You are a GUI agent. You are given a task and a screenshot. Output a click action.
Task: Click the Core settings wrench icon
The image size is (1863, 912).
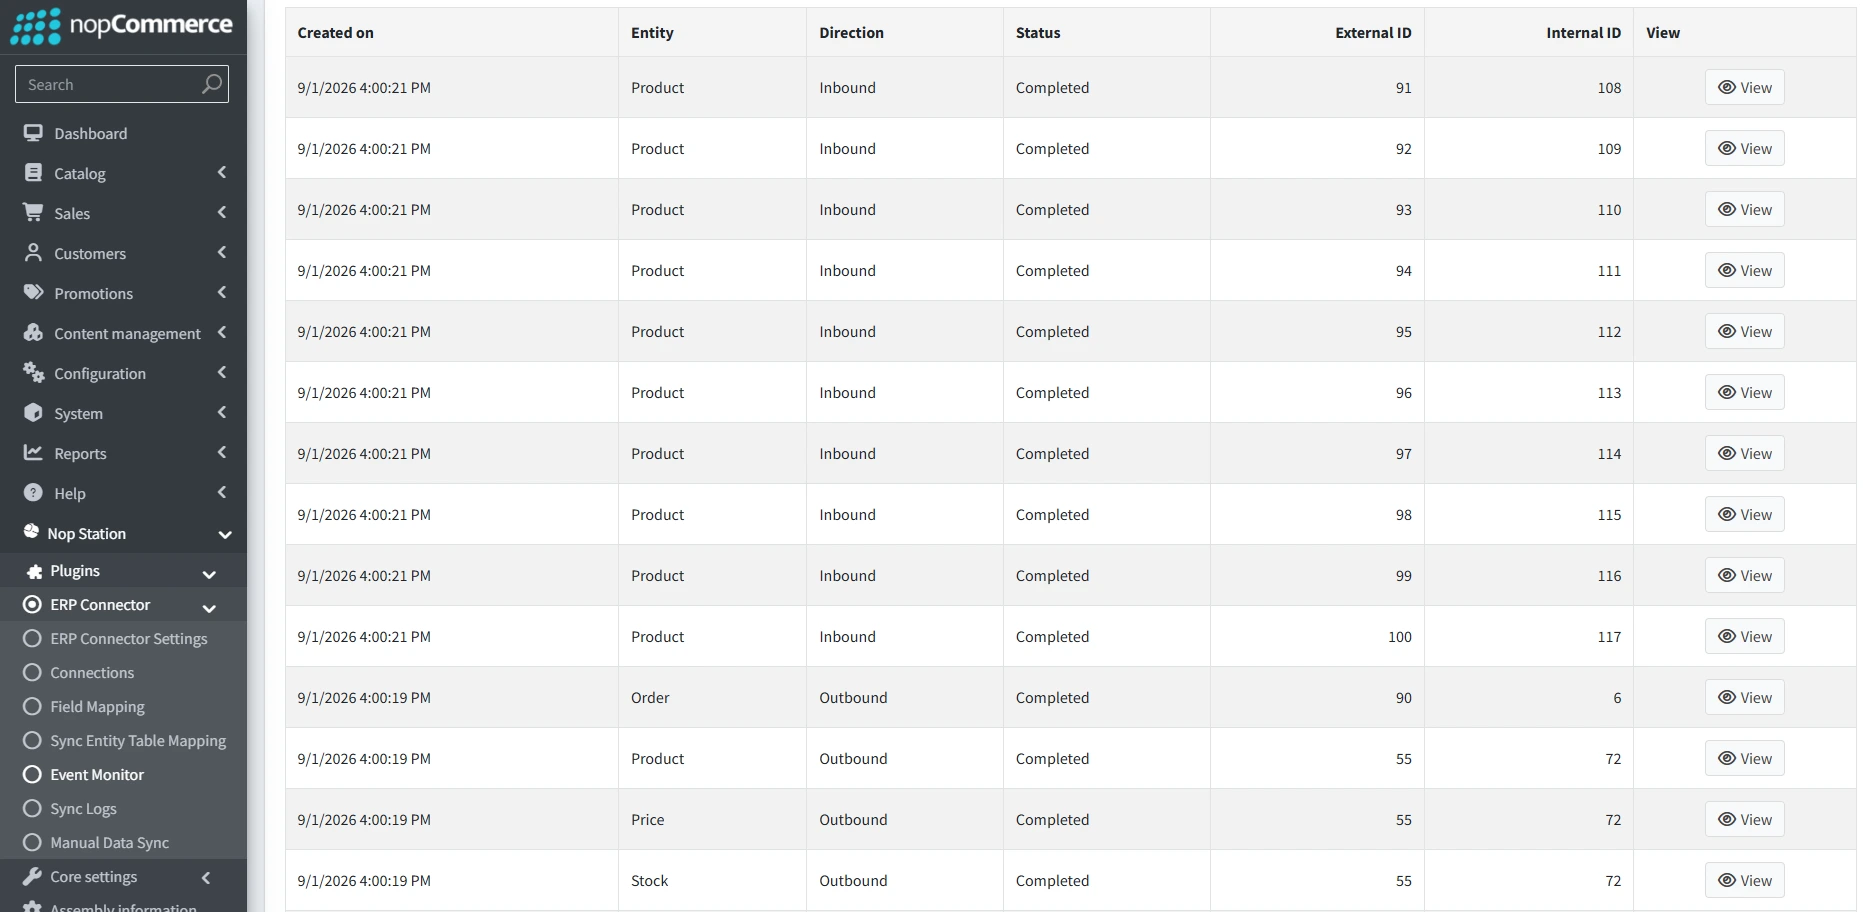(33, 876)
